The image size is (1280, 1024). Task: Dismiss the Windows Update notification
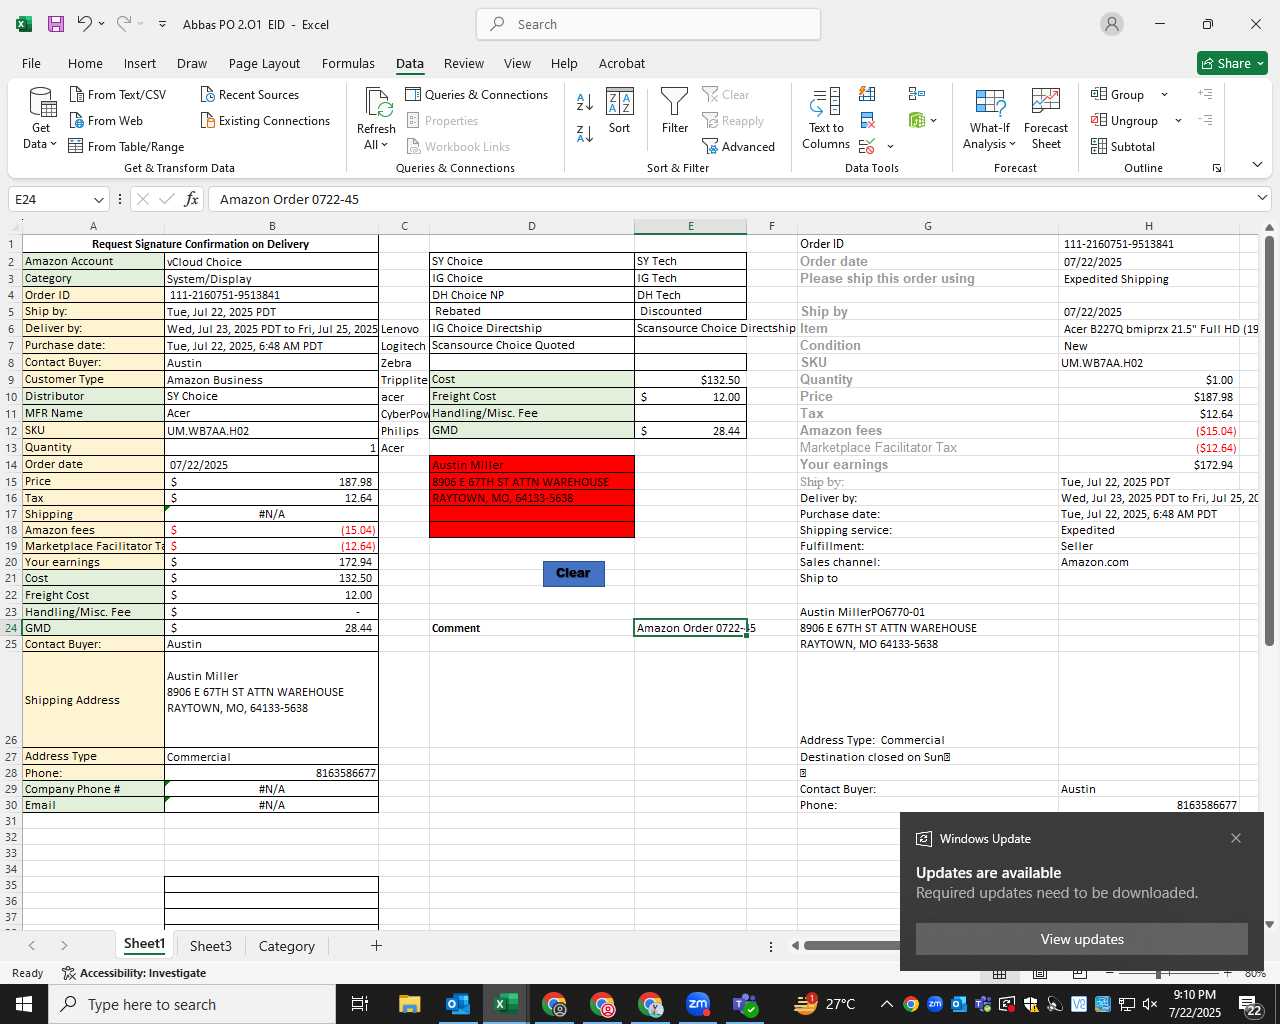pos(1236,838)
